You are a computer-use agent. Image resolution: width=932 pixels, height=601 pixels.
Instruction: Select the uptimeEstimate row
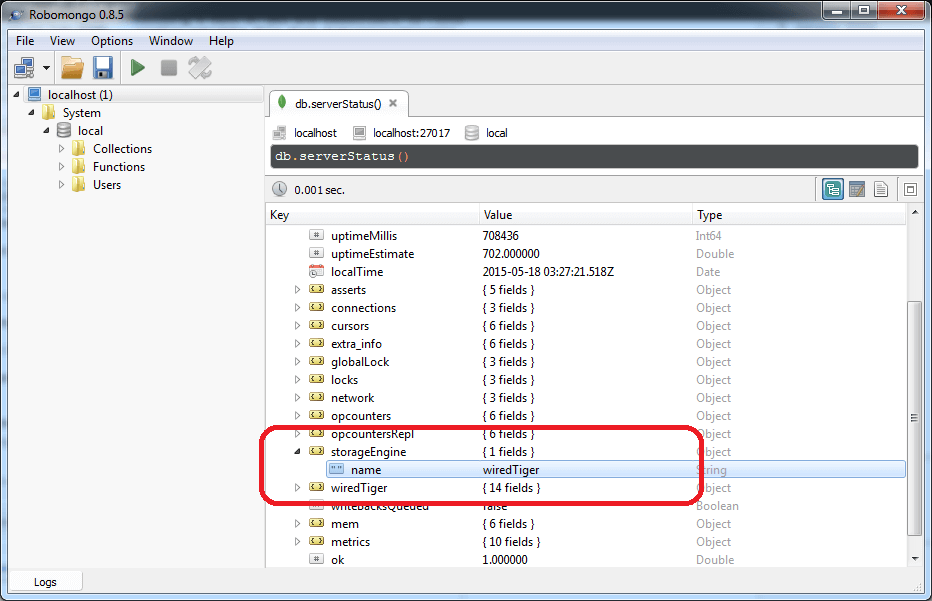tap(586, 254)
